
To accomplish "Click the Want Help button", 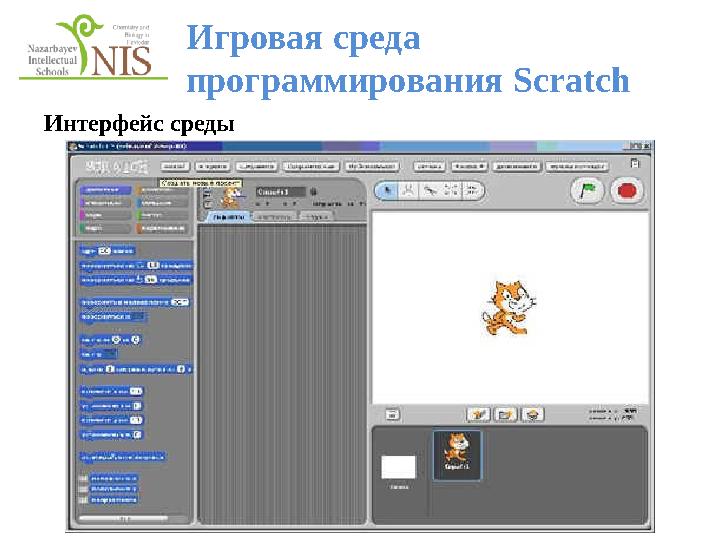I will [578, 166].
